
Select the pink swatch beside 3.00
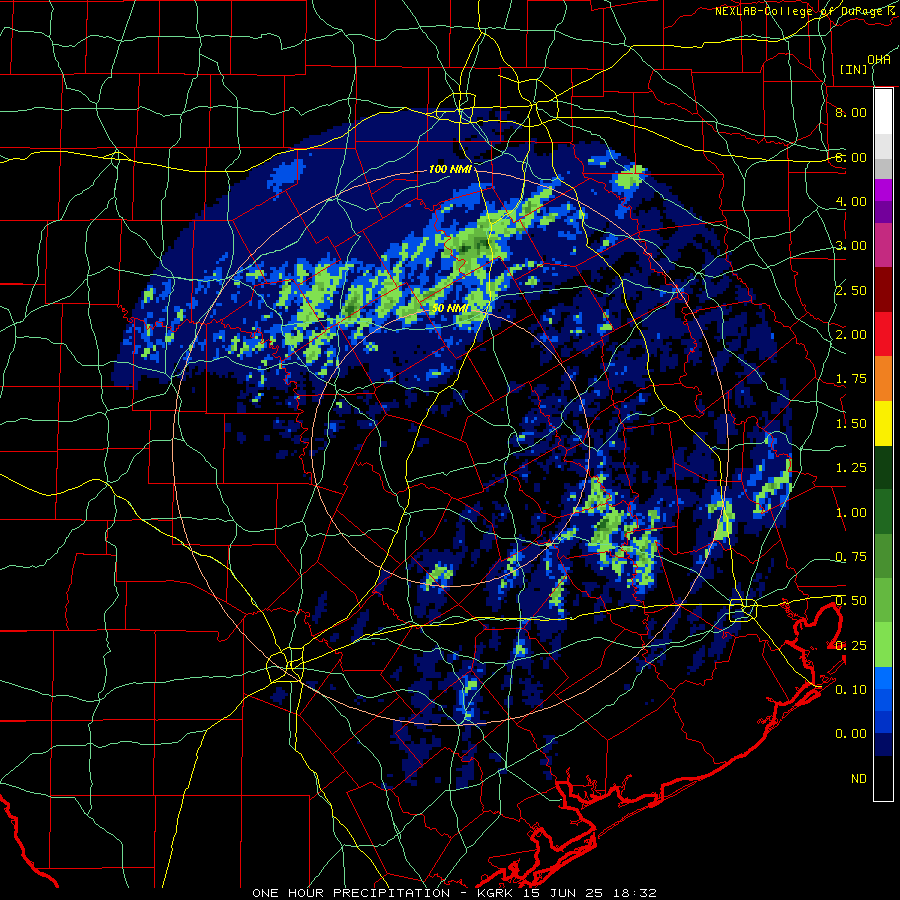pyautogui.click(x=883, y=245)
